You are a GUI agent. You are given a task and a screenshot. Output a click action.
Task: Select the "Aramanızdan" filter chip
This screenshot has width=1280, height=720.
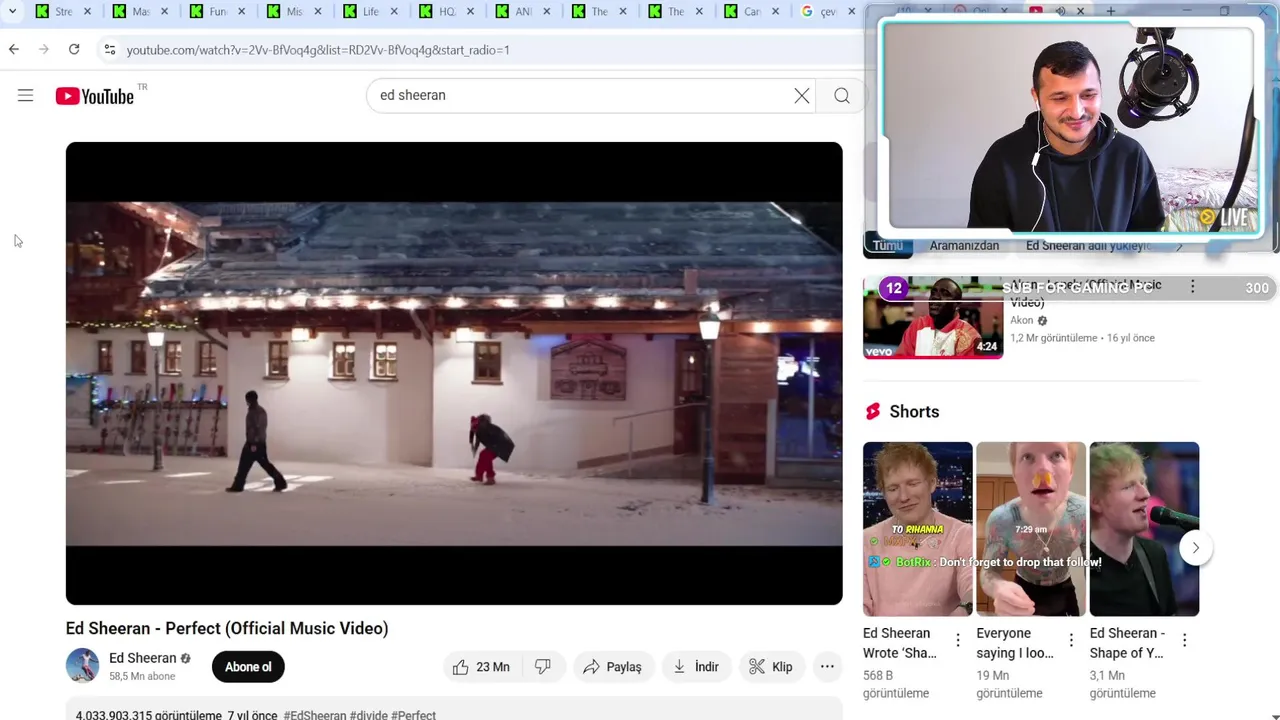point(964,246)
